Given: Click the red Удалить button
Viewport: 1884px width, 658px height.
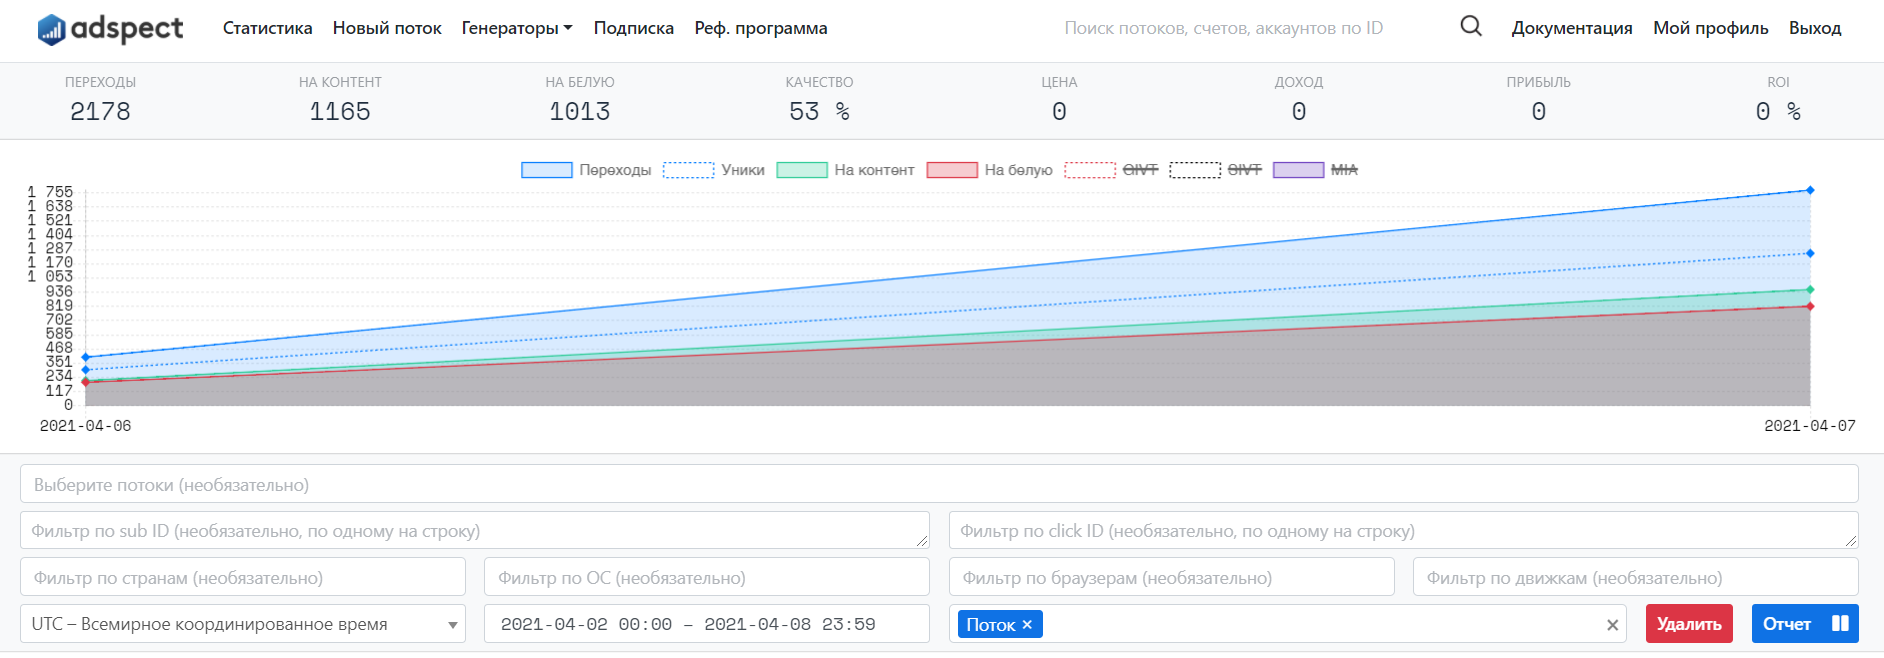Looking at the screenshot, I should click(x=1689, y=624).
